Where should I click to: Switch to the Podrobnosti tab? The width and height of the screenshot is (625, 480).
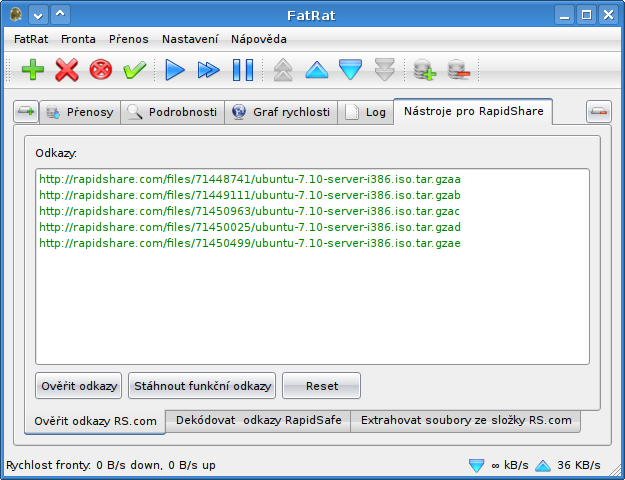[x=173, y=112]
